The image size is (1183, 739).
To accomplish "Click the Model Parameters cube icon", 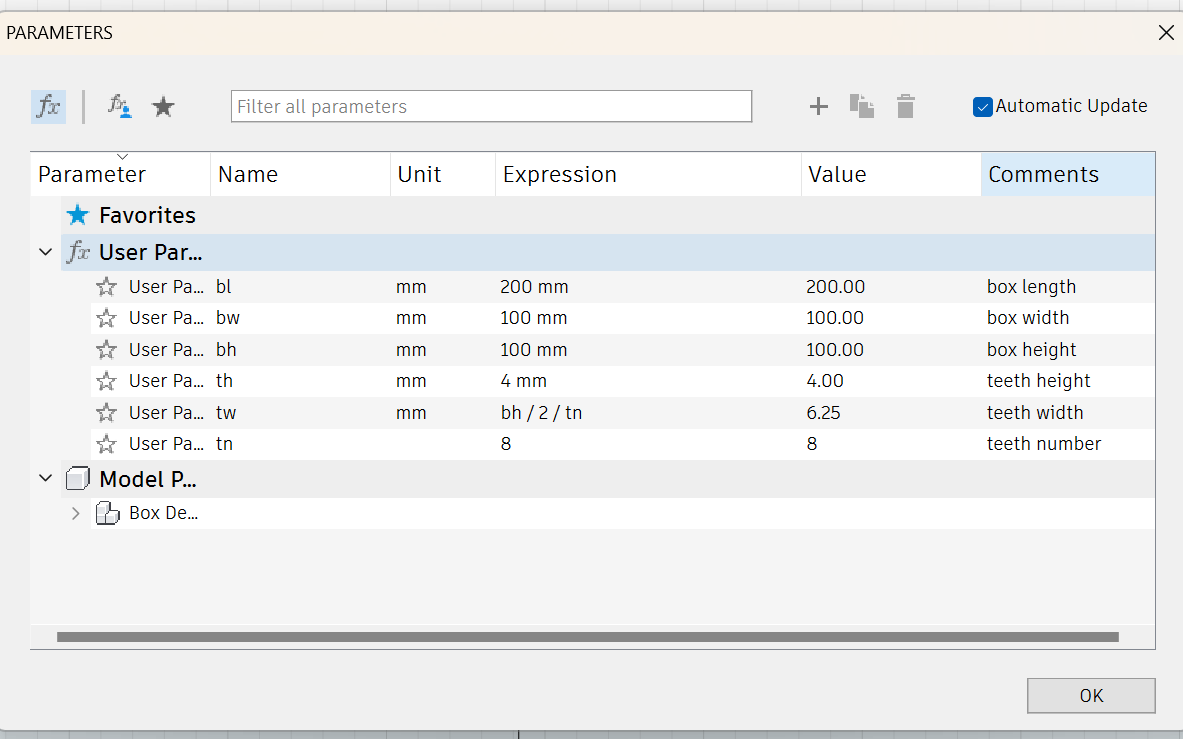I will click(78, 480).
